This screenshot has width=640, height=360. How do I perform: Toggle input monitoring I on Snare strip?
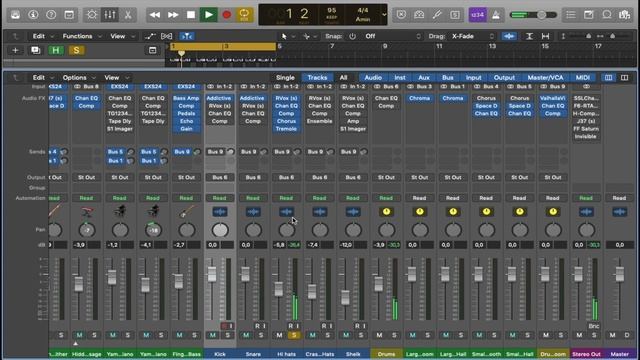pos(264,326)
